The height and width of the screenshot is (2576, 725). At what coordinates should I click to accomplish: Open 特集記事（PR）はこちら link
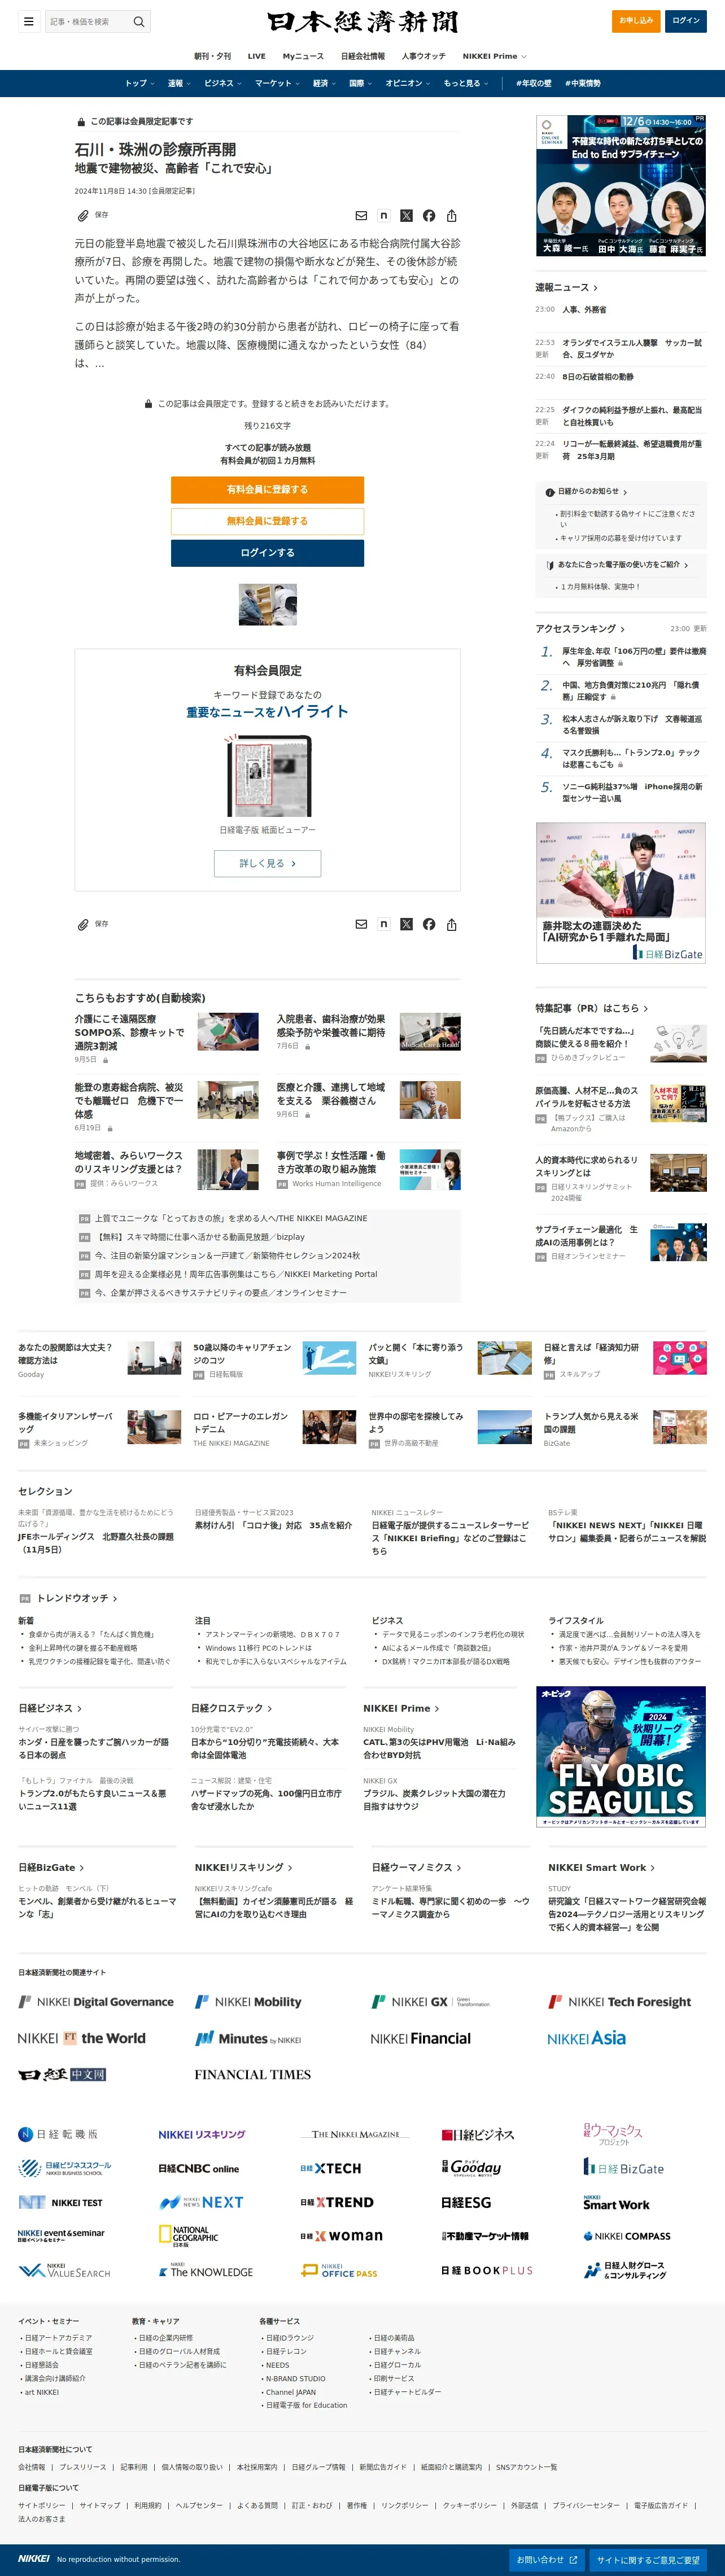point(591,1008)
